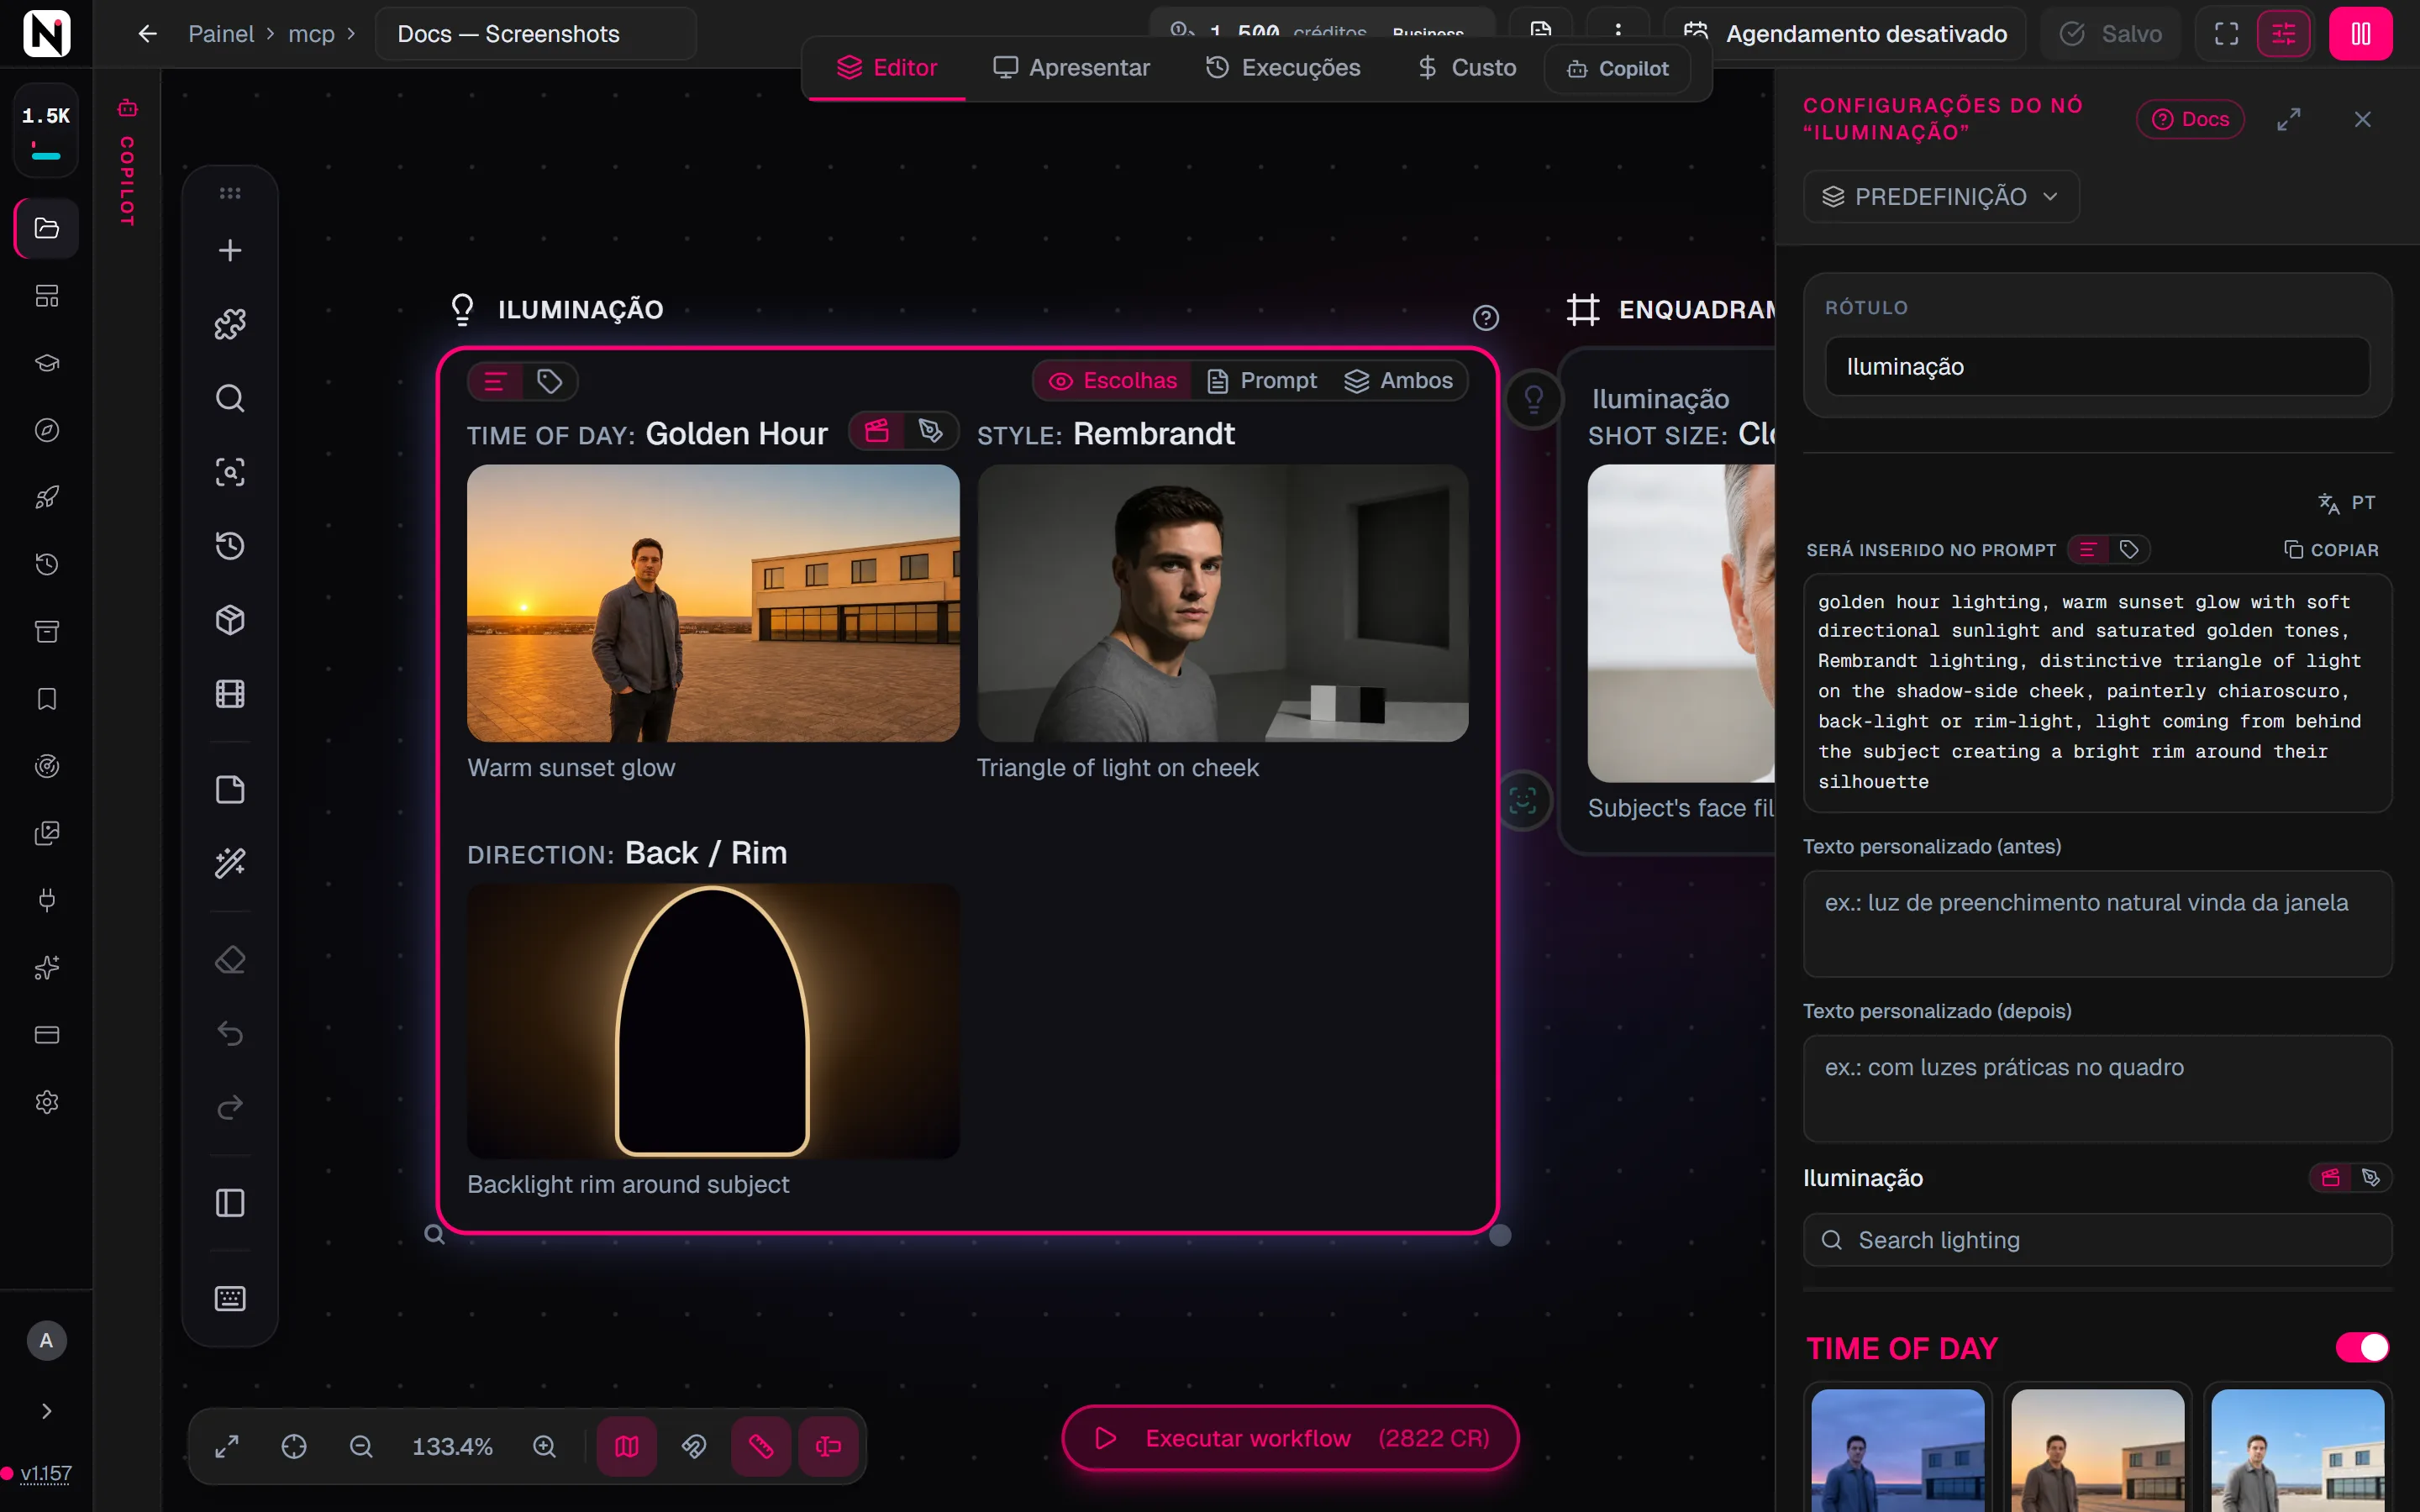This screenshot has width=2420, height=1512.
Task: Click the add node plus icon
Action: tap(230, 250)
